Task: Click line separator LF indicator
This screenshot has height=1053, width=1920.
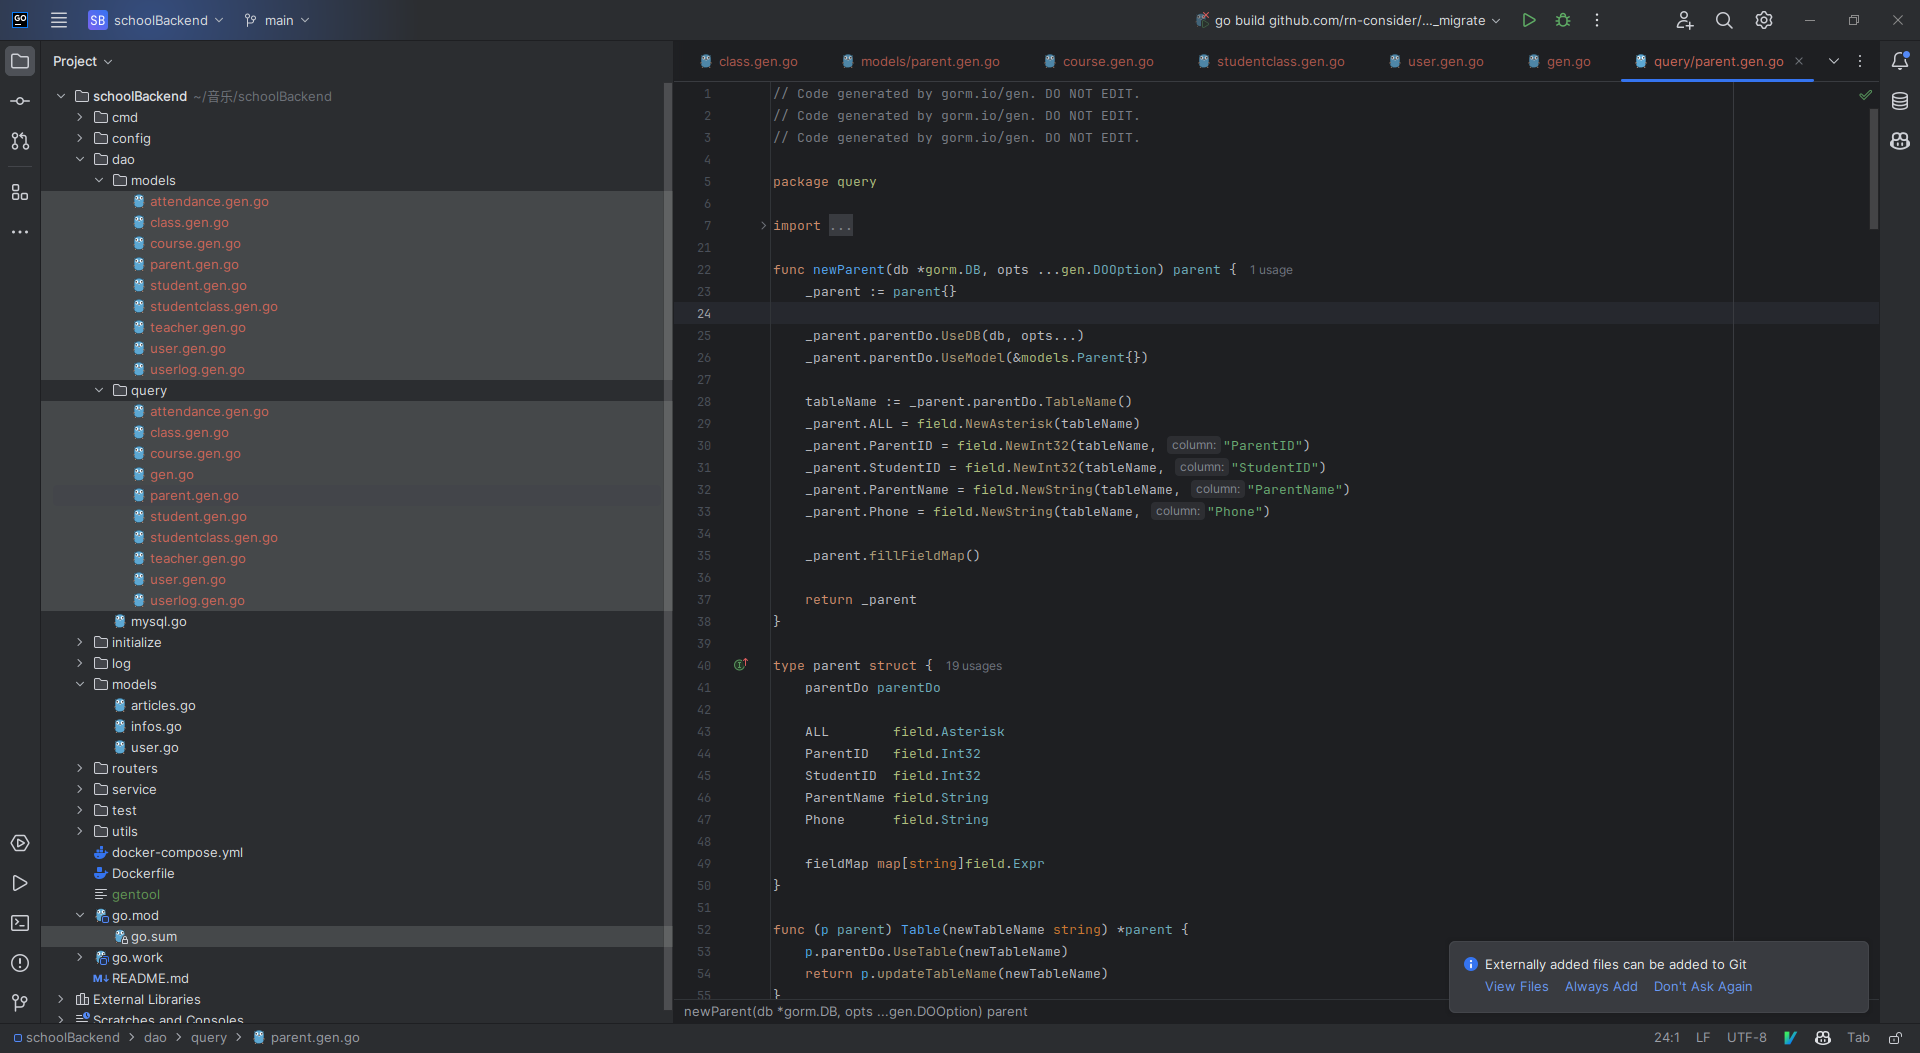Action: (x=1702, y=1038)
